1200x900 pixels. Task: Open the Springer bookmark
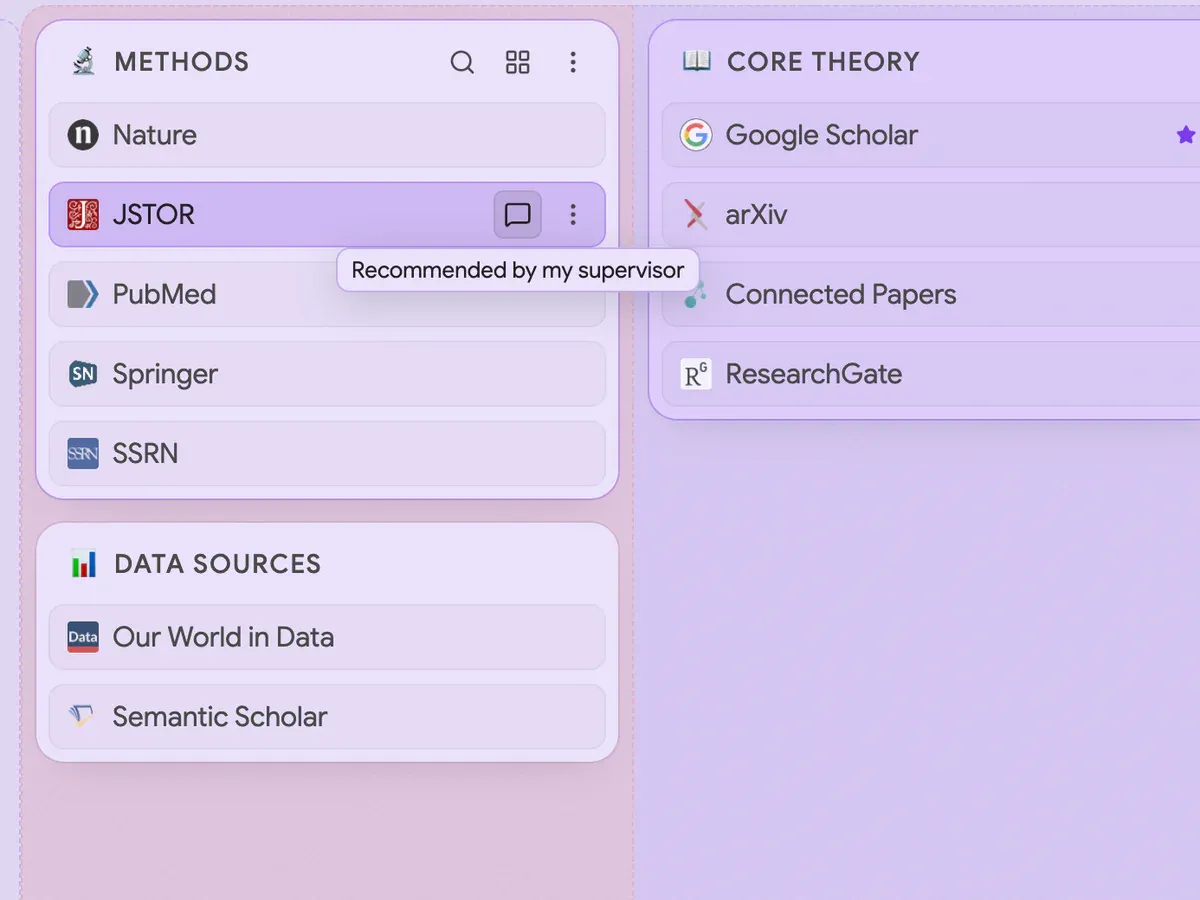point(327,374)
